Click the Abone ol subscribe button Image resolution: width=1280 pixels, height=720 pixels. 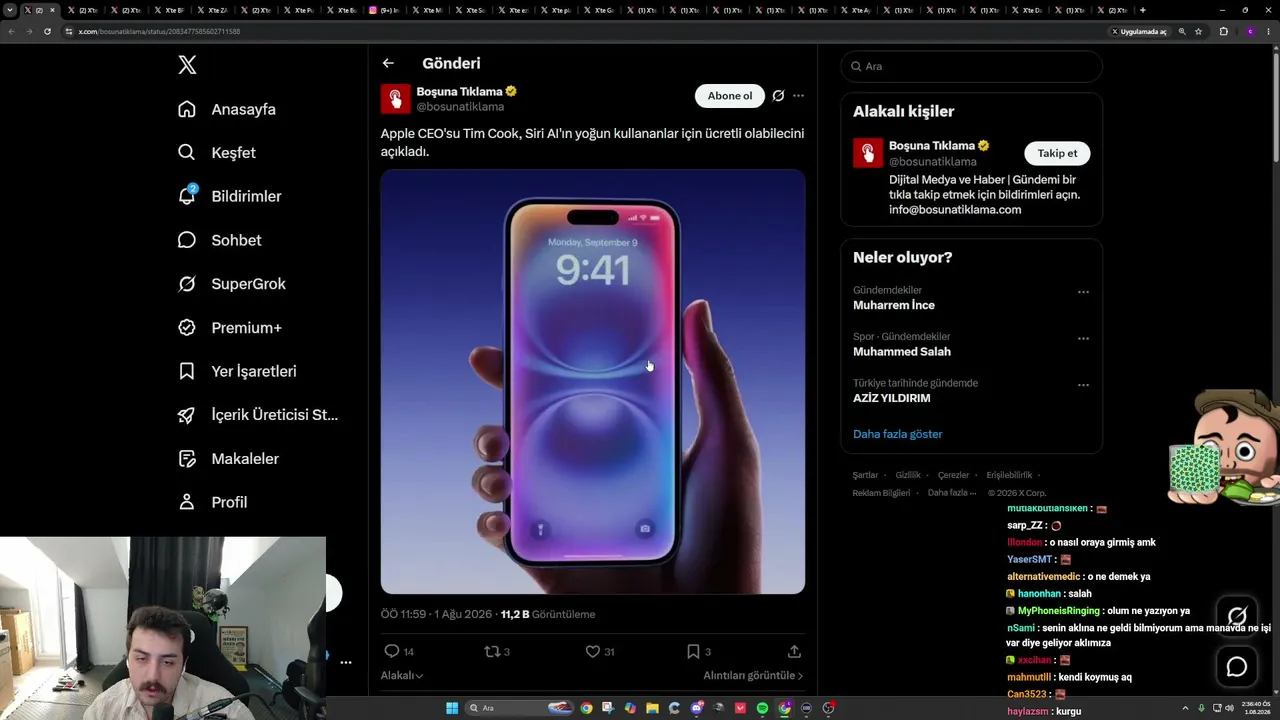point(730,96)
